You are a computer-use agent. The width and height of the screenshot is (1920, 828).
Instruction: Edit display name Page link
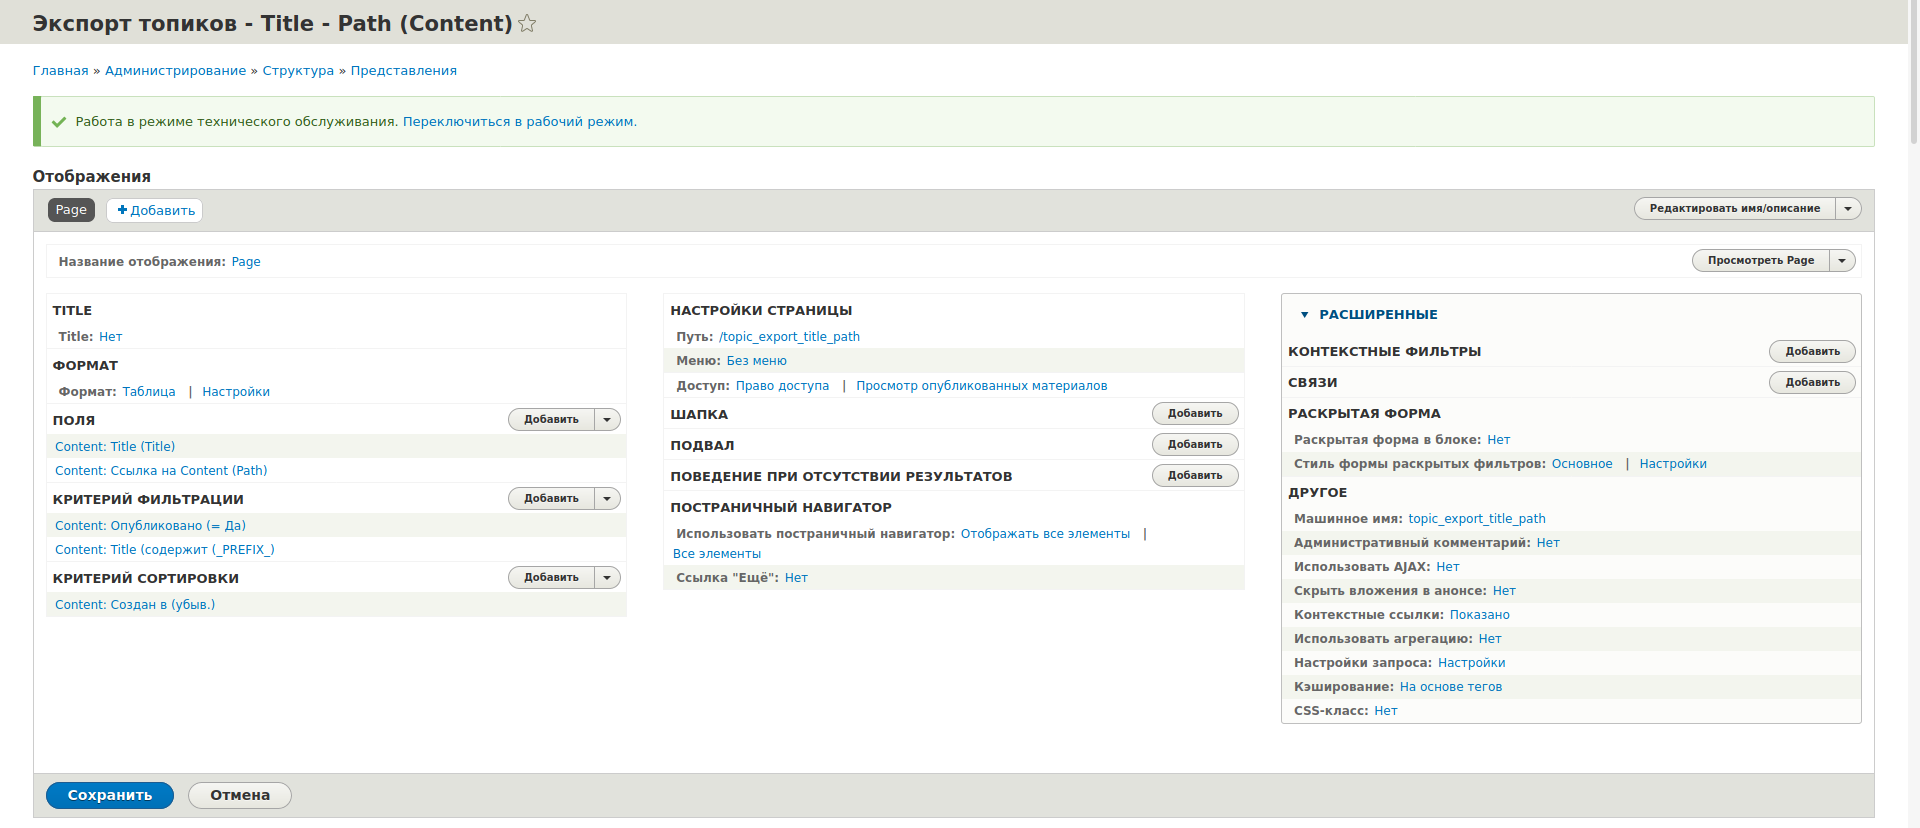click(x=246, y=262)
